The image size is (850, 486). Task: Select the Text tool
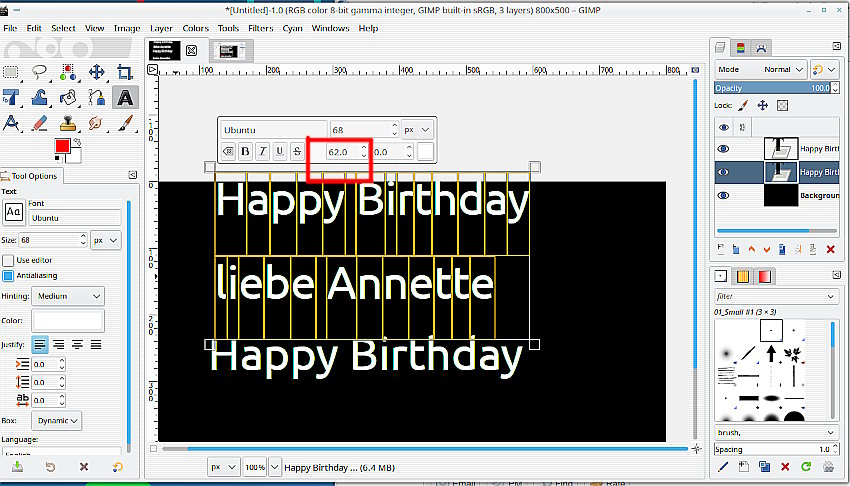pos(125,98)
